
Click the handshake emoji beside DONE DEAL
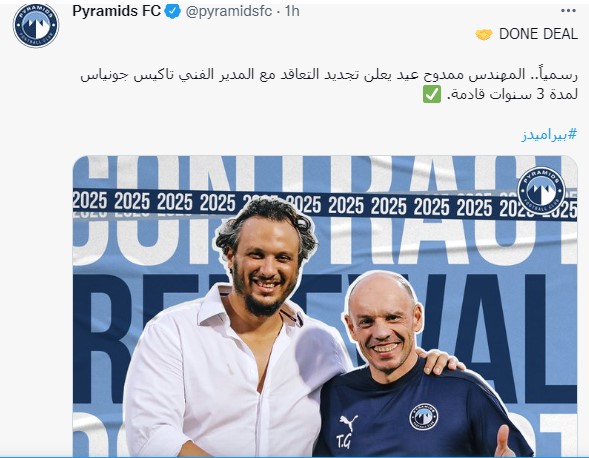[x=484, y=35]
